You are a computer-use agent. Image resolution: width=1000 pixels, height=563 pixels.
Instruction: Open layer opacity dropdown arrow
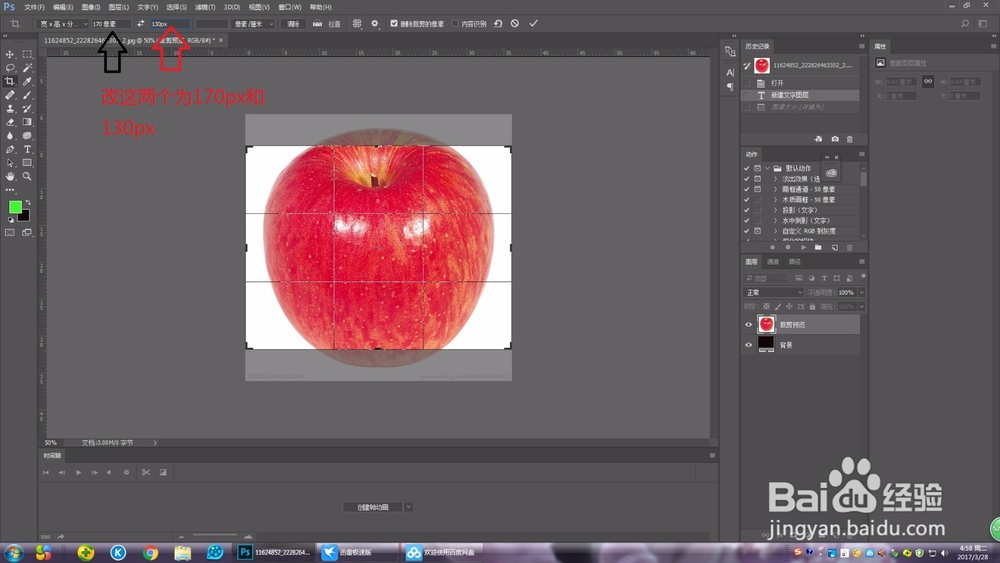click(x=862, y=292)
